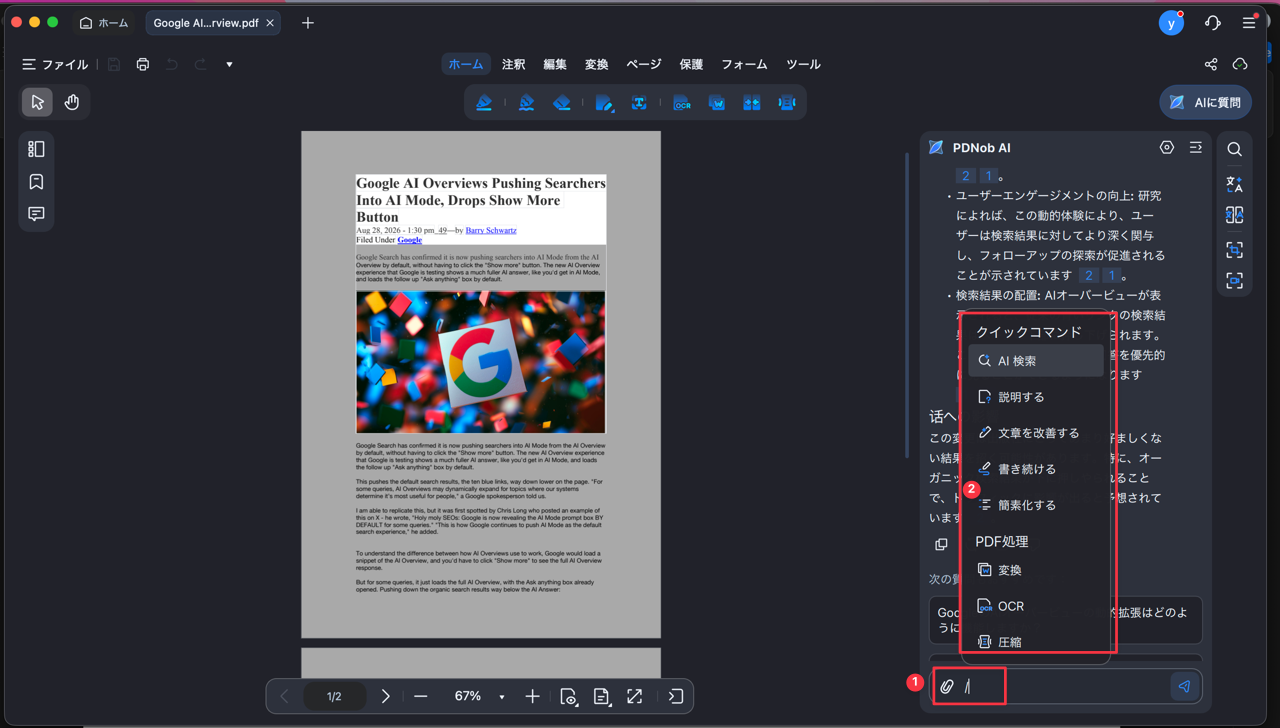Select the squiggly underline markup tool
The image size is (1280, 728).
point(526,103)
